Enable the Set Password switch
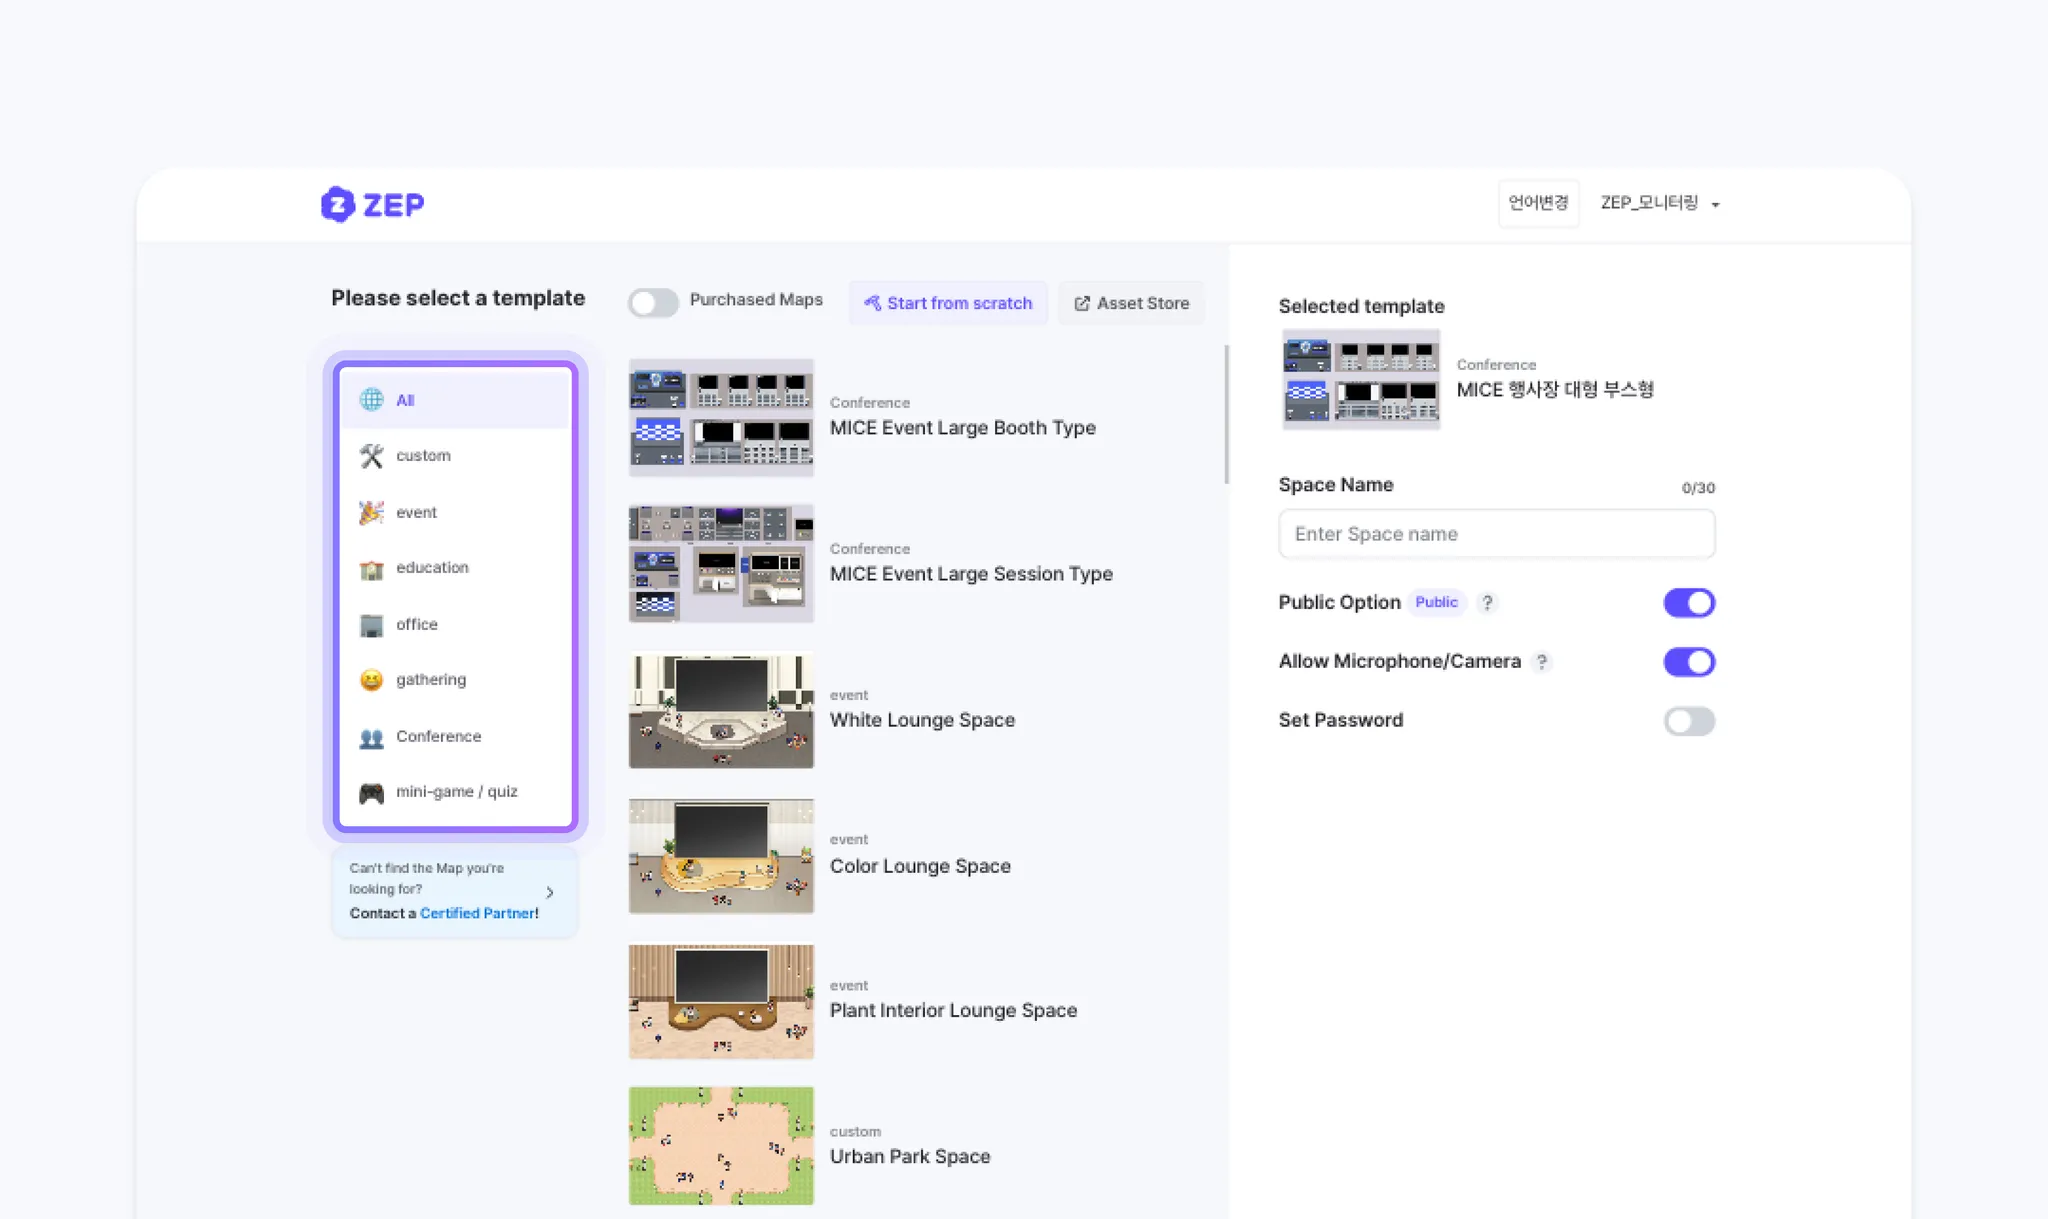2048x1219 pixels. coord(1689,721)
